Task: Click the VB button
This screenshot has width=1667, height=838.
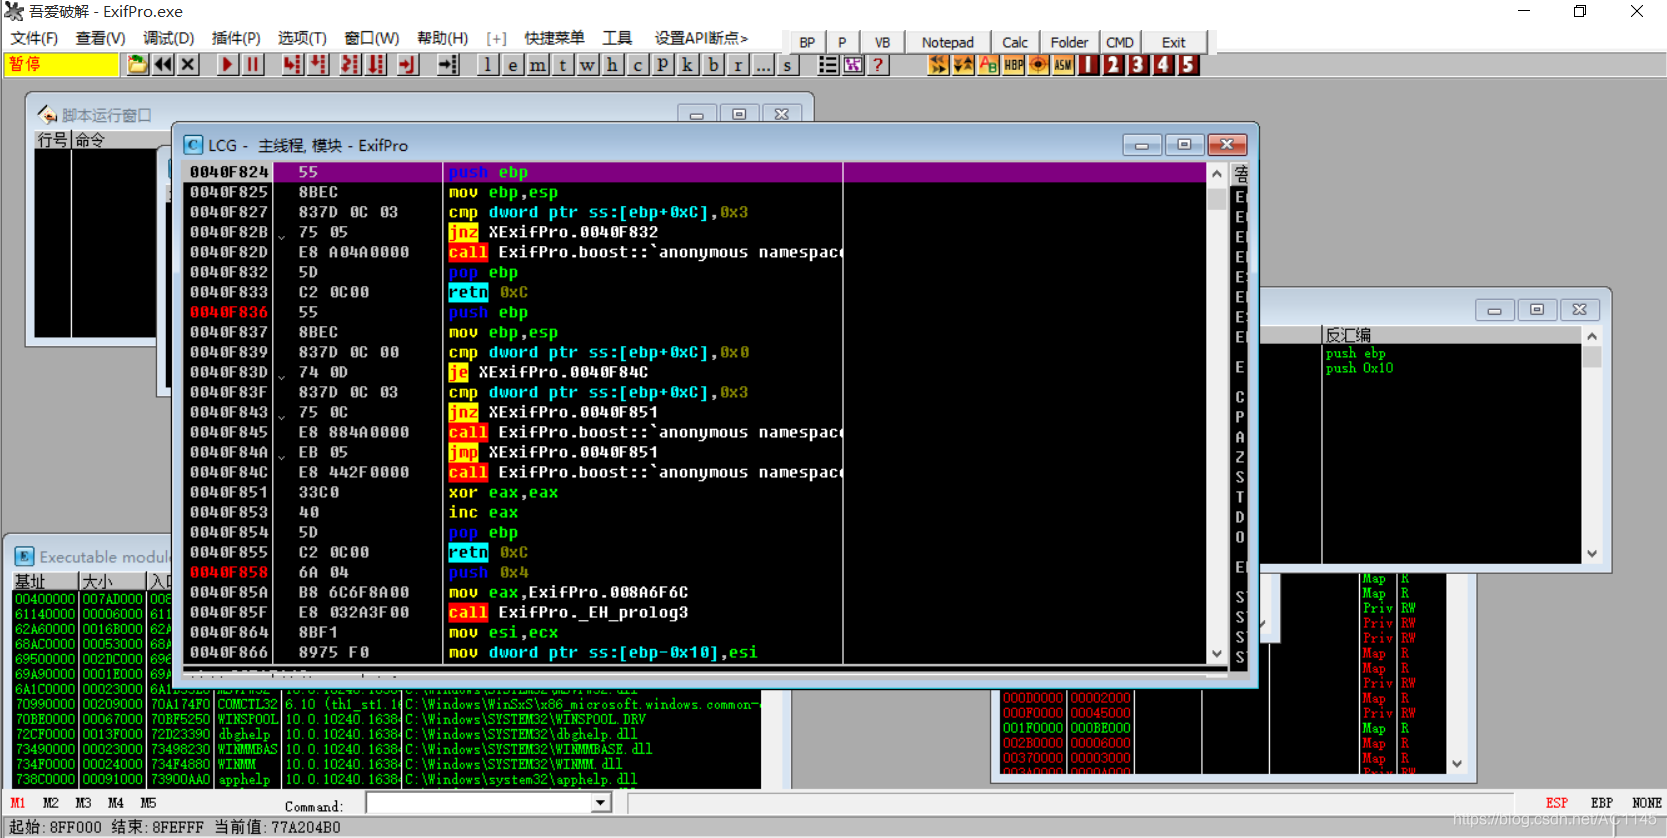Action: (x=882, y=42)
